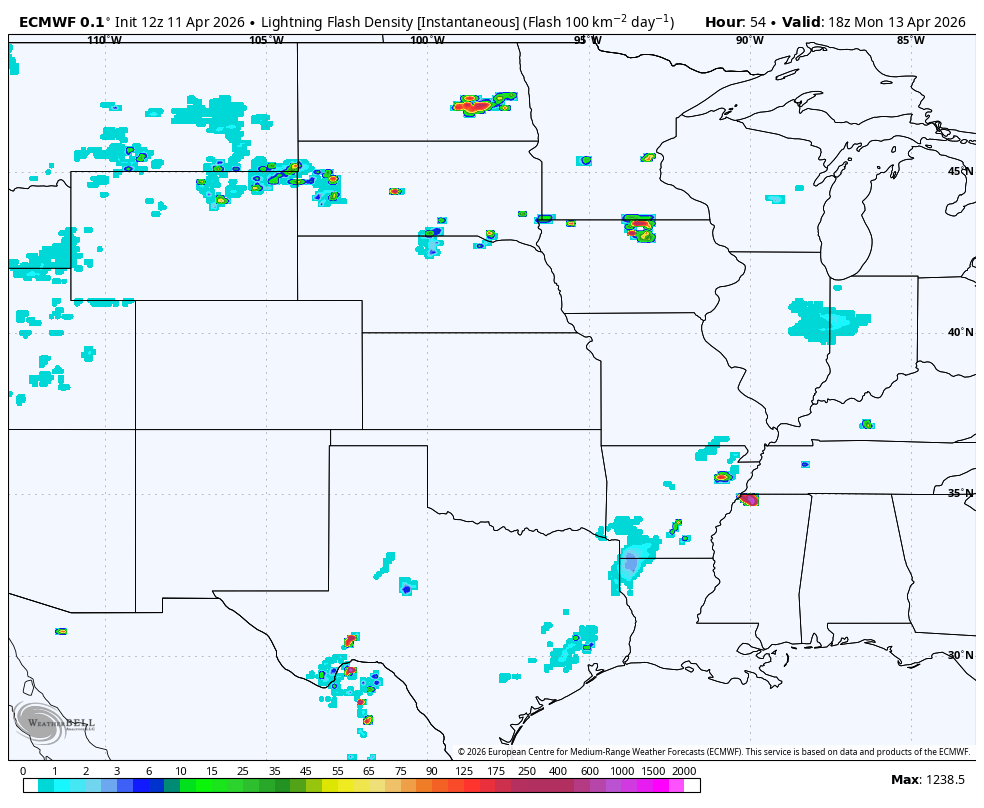Image resolution: width=984 pixels, height=808 pixels.
Task: Click the 35°N latitude label
Action: [x=961, y=493]
